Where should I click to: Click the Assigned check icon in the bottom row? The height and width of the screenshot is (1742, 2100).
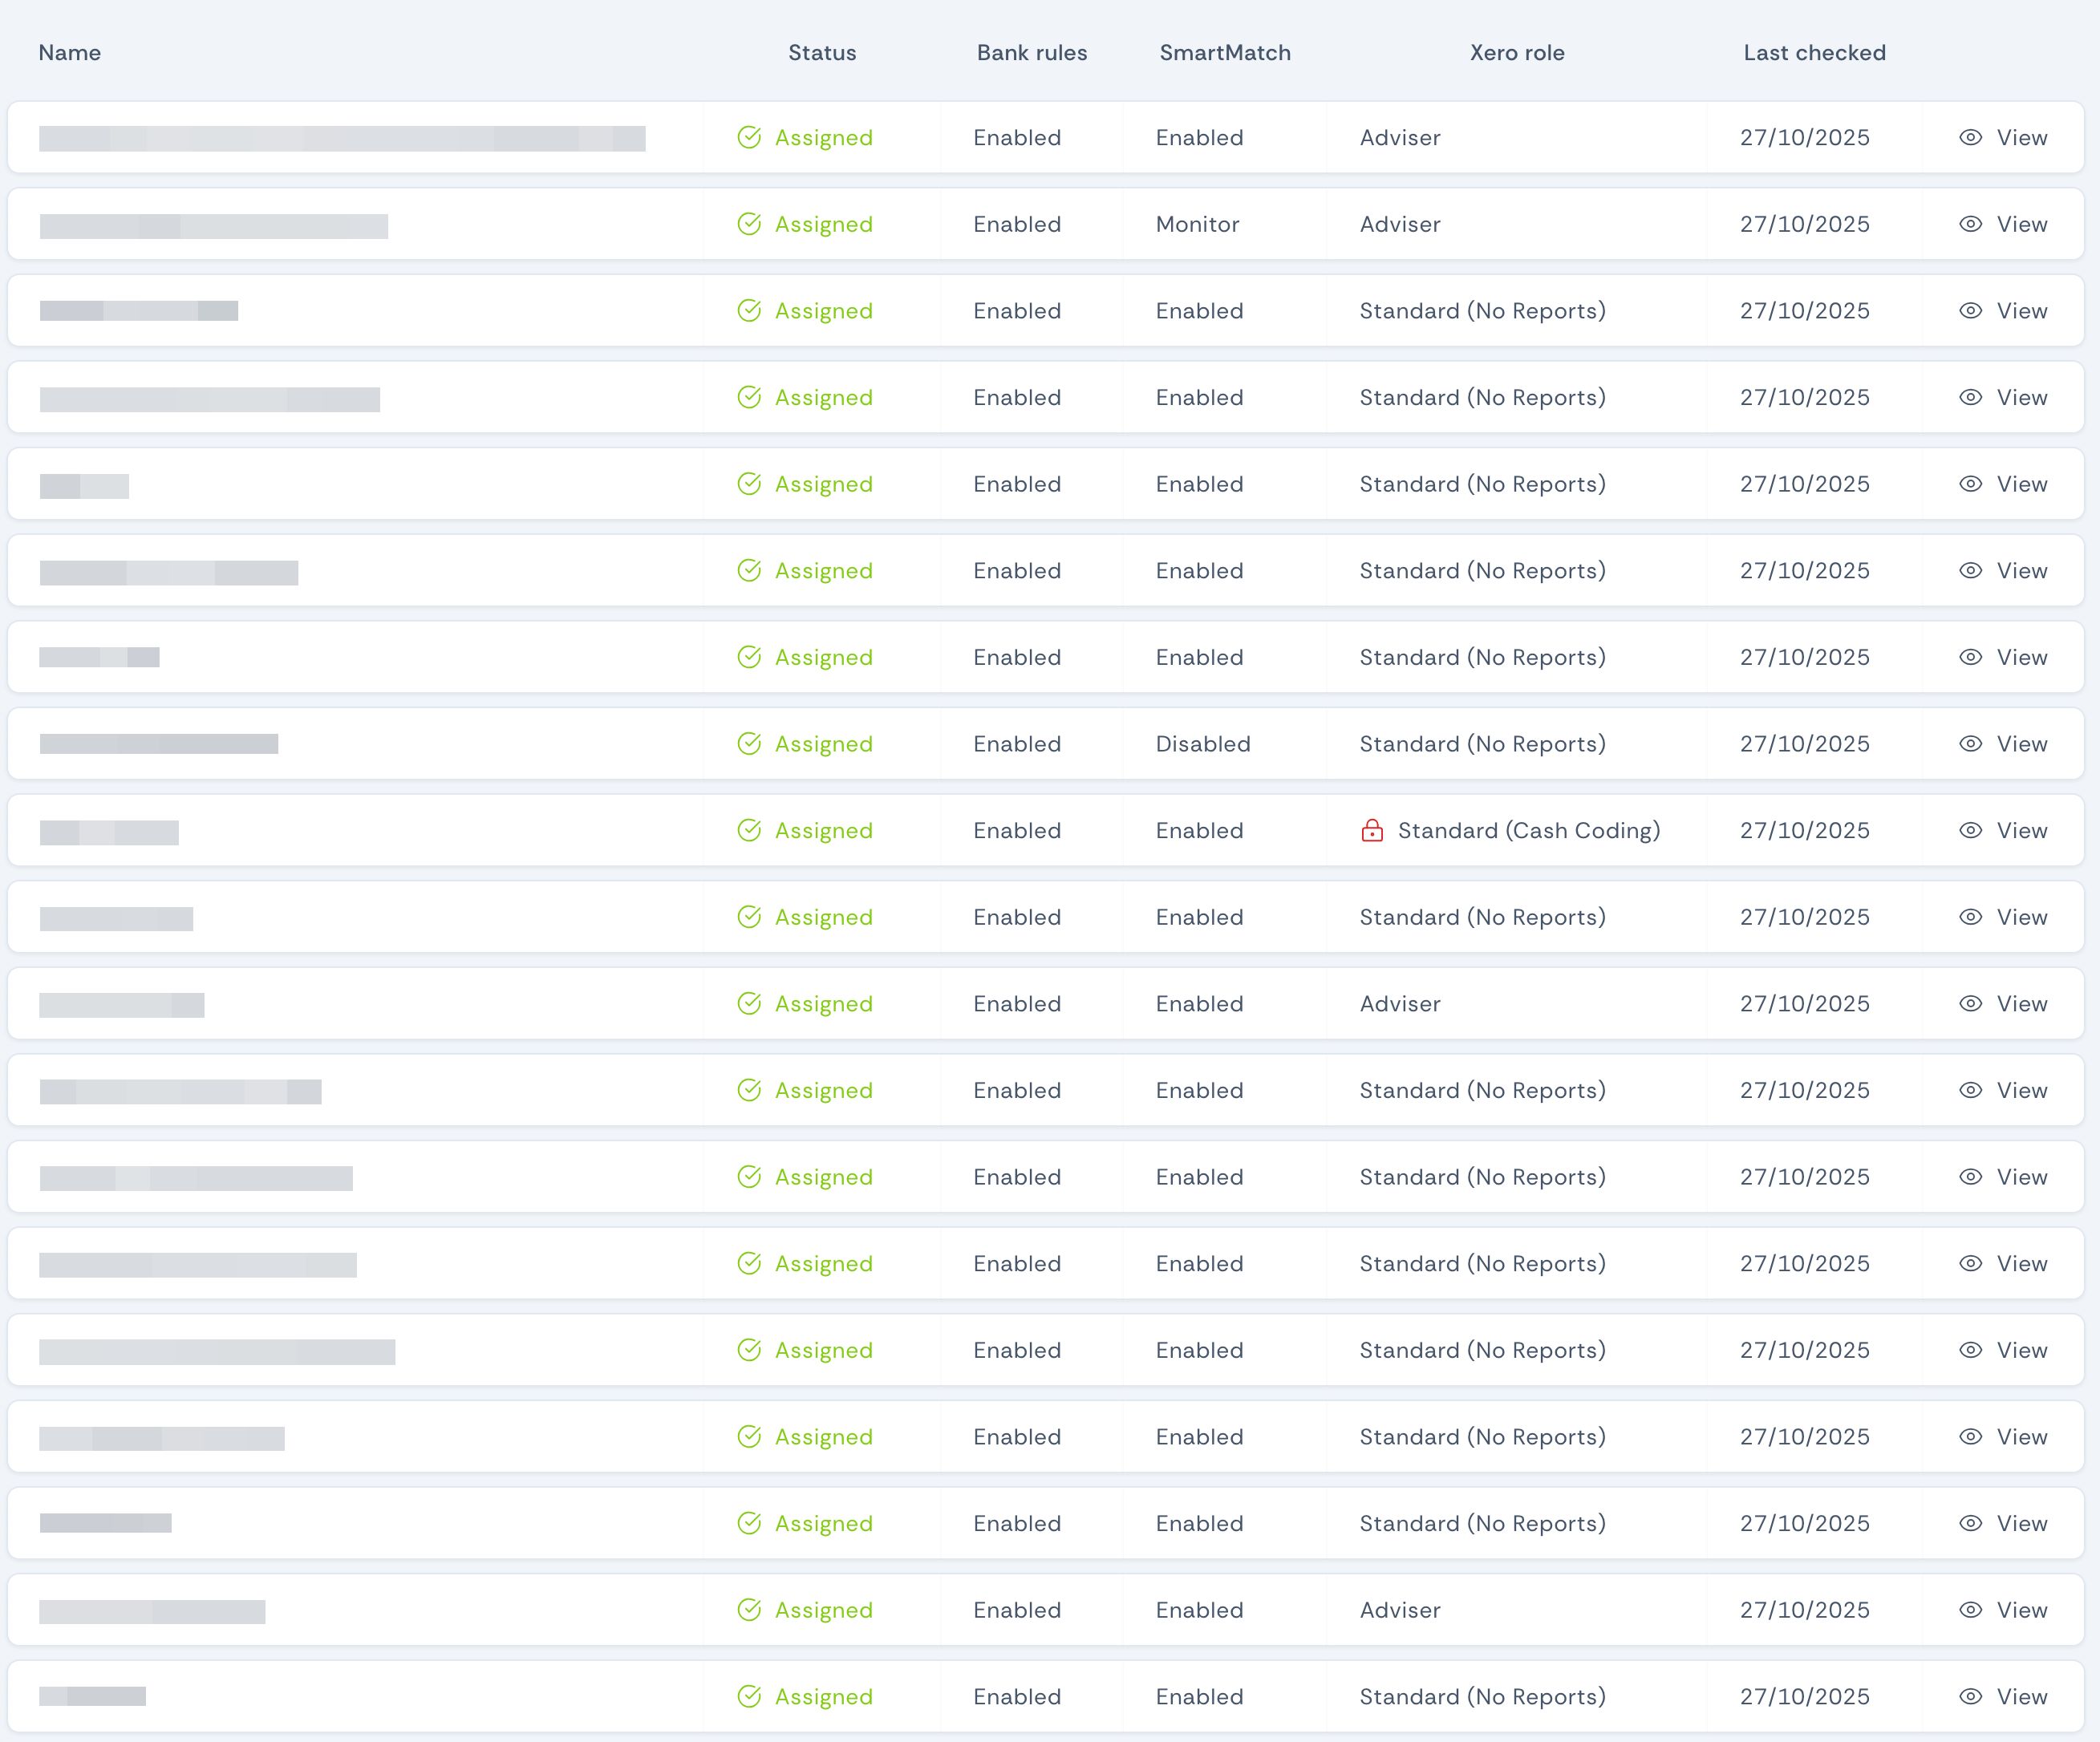[x=750, y=1697]
